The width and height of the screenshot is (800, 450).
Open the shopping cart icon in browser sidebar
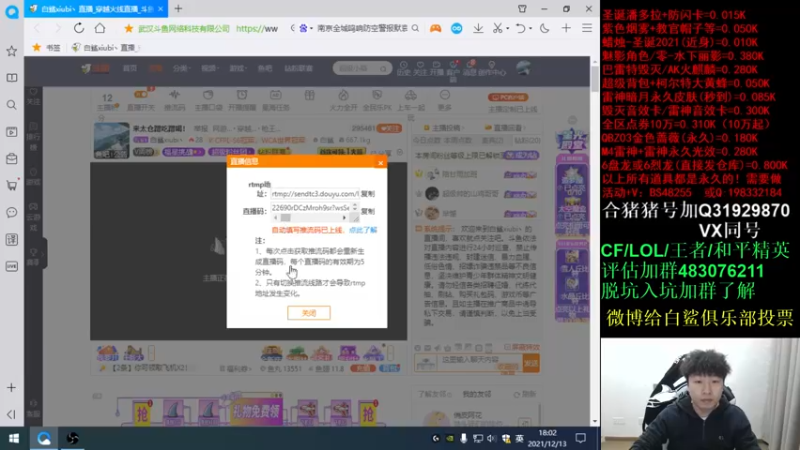pos(11,185)
